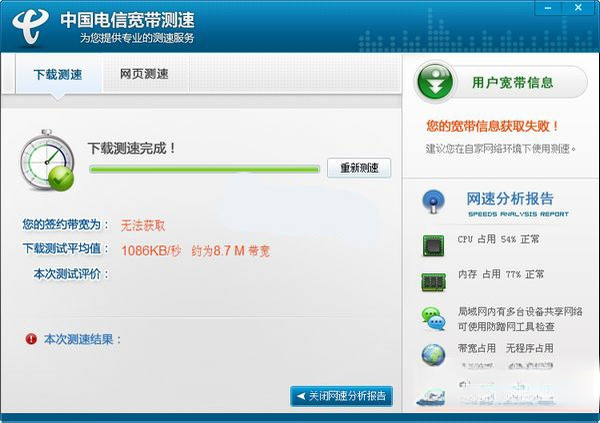Click the 您的宽带信息获取失败！ message
The height and width of the screenshot is (423, 600).
pyautogui.click(x=493, y=126)
